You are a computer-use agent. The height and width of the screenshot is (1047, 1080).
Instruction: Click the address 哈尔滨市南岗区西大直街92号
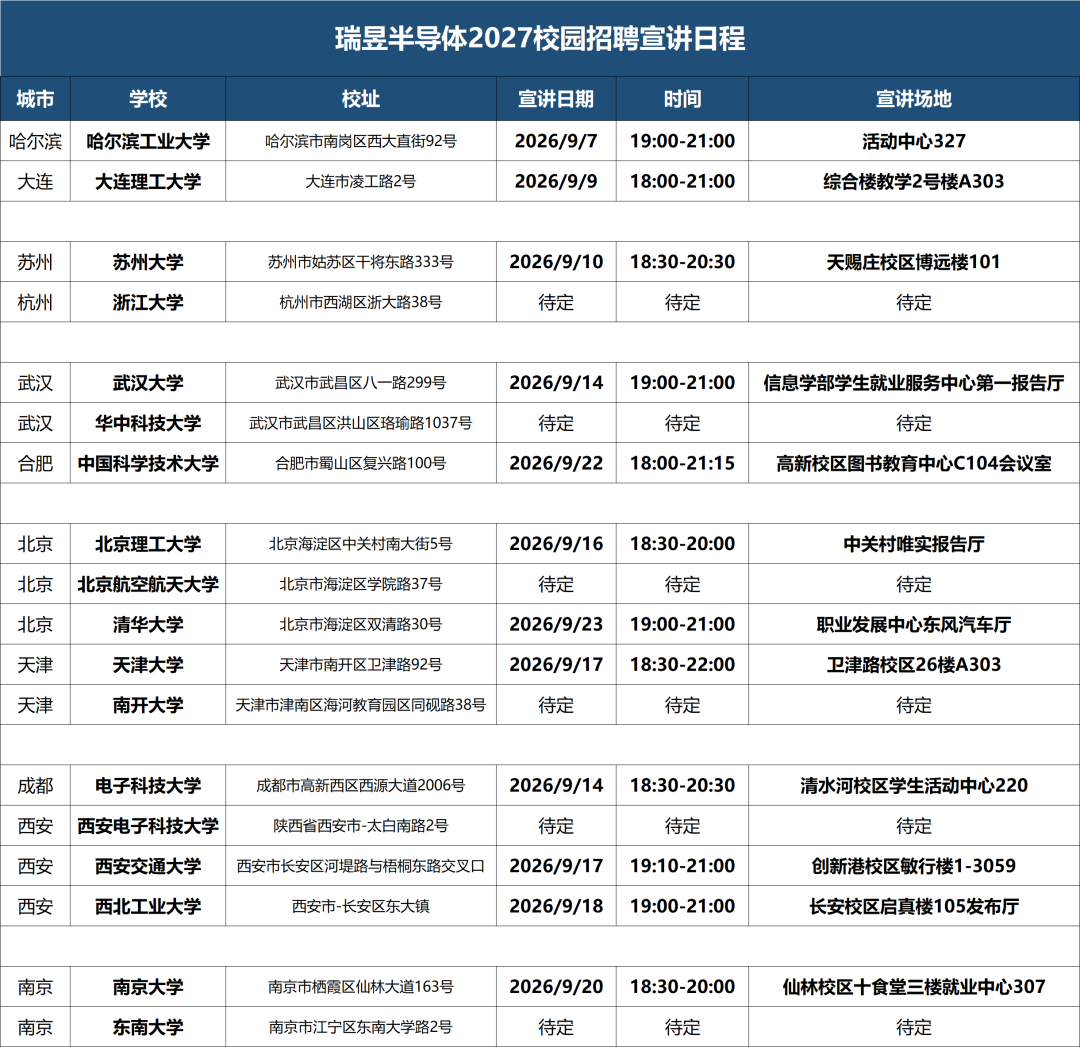coord(361,141)
